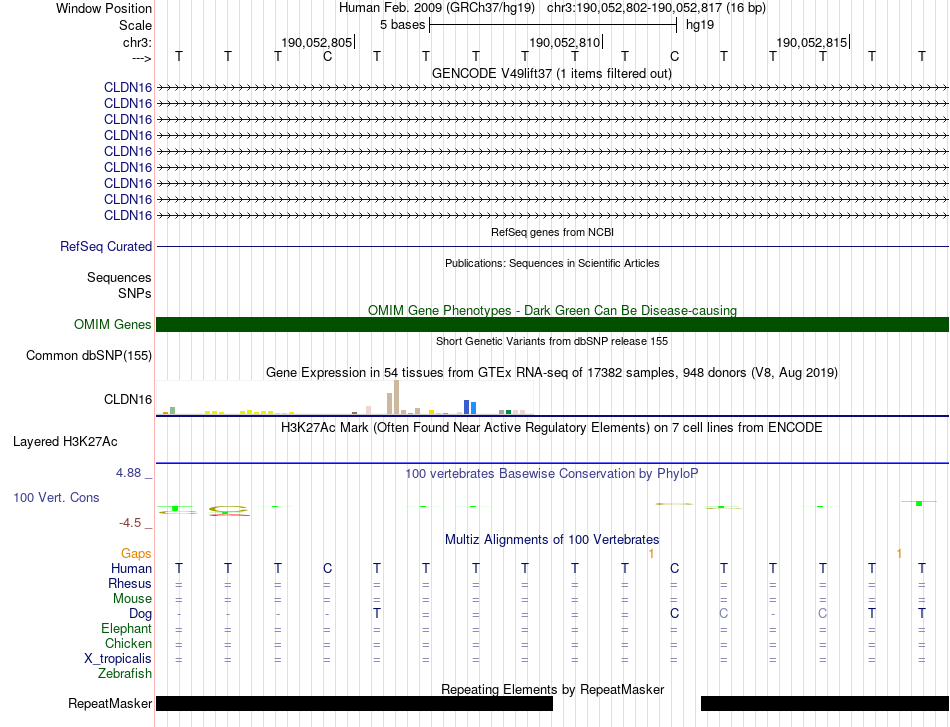Open the GENCODE V49lift37 track title
The width and height of the screenshot is (950, 727).
coord(551,73)
